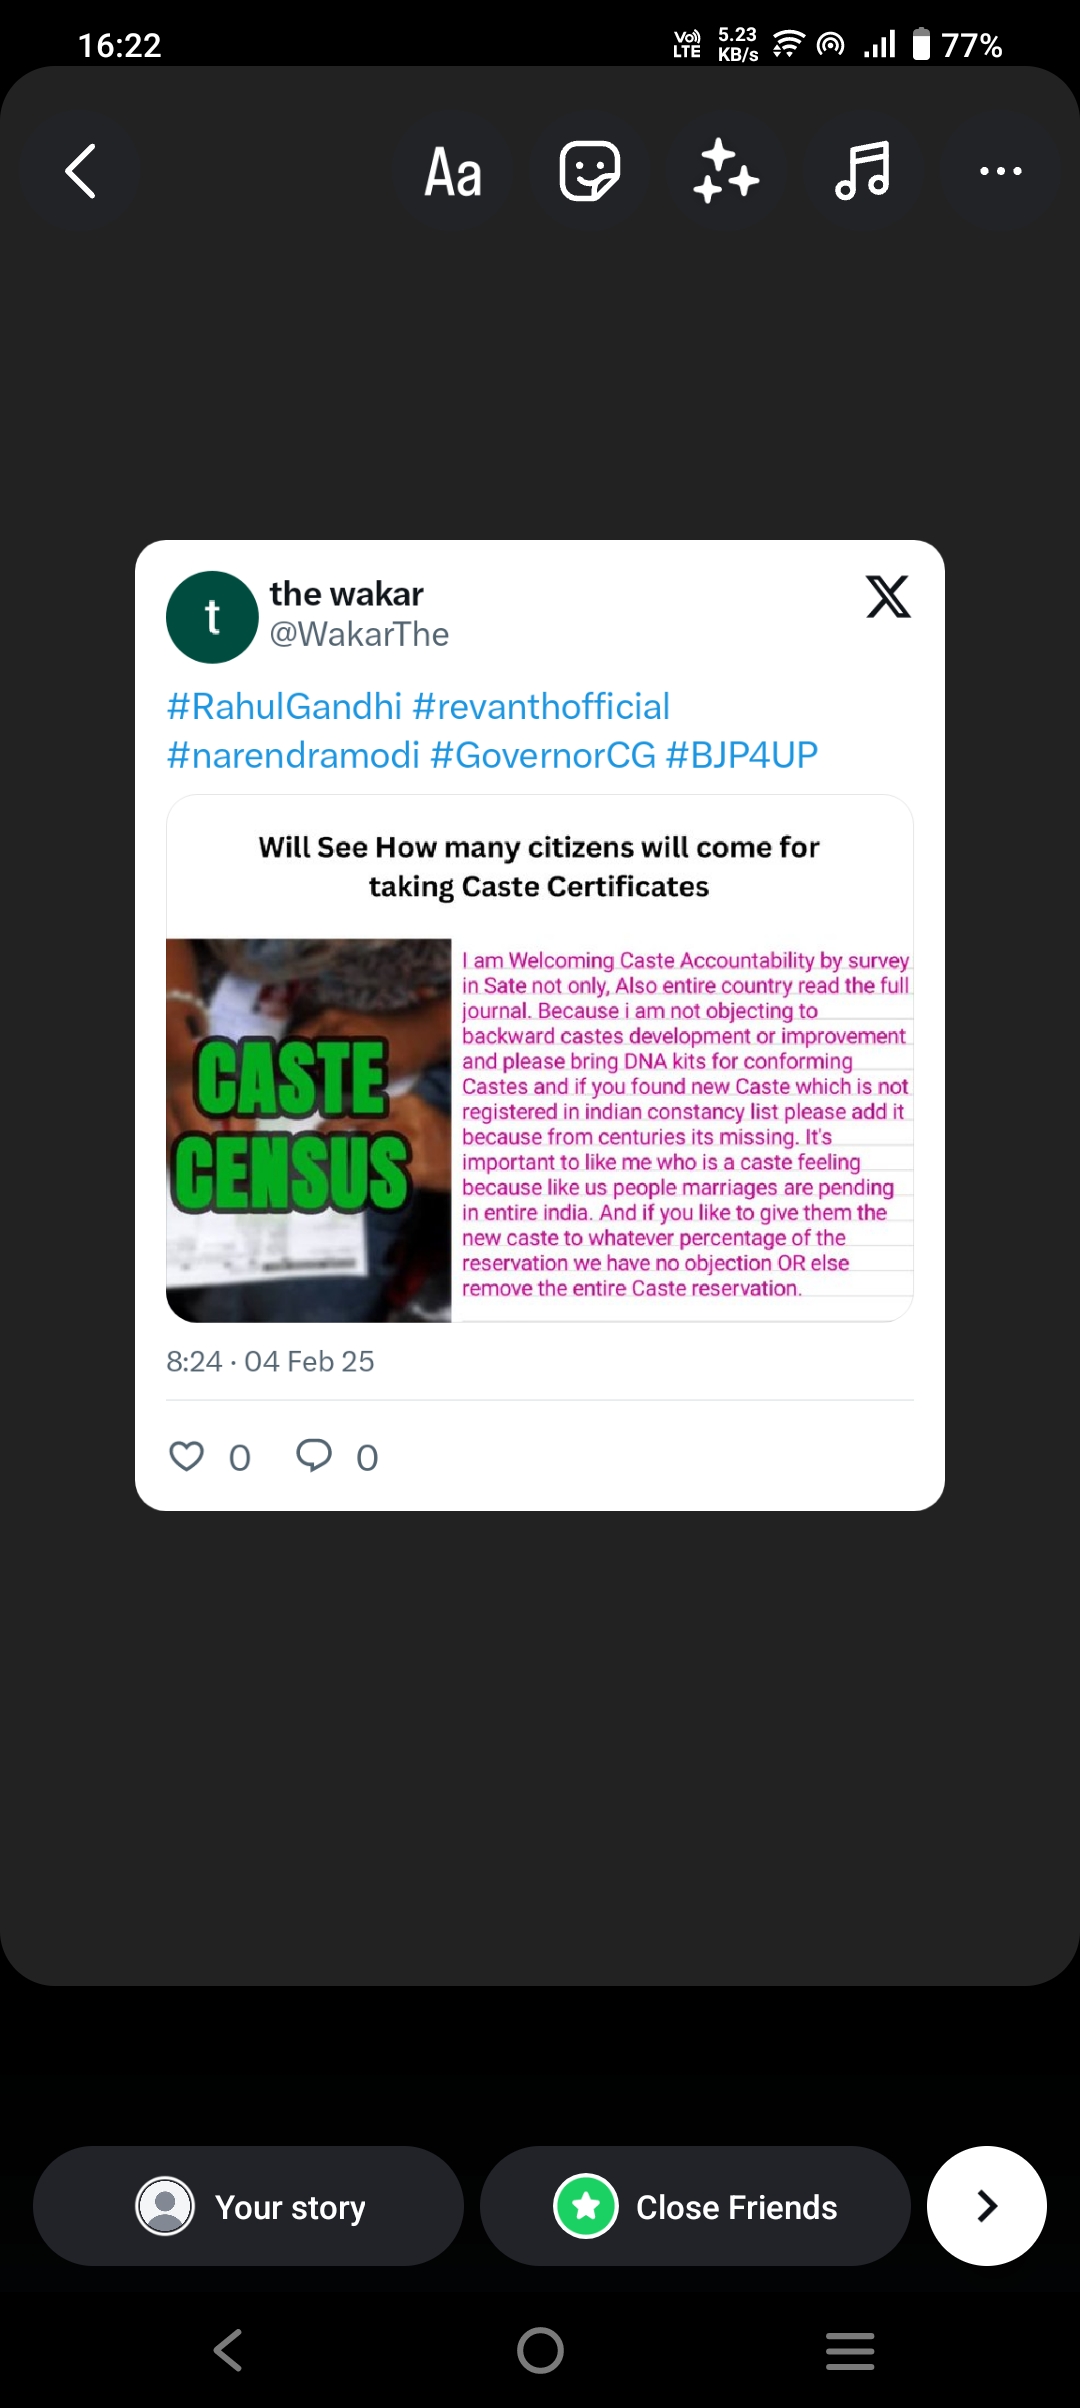The height and width of the screenshot is (2408, 1080).
Task: Tap the @WakarThe handle
Action: (x=359, y=634)
